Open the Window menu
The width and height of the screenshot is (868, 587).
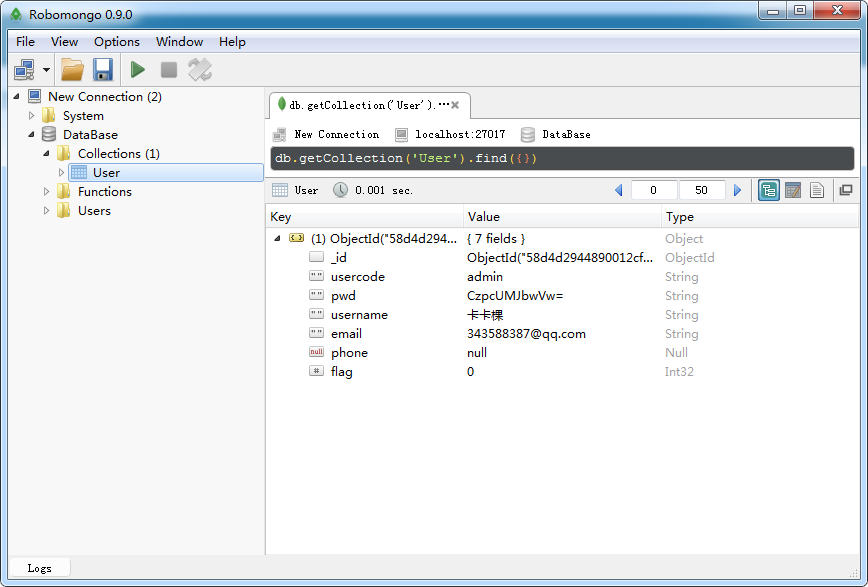[x=179, y=42]
